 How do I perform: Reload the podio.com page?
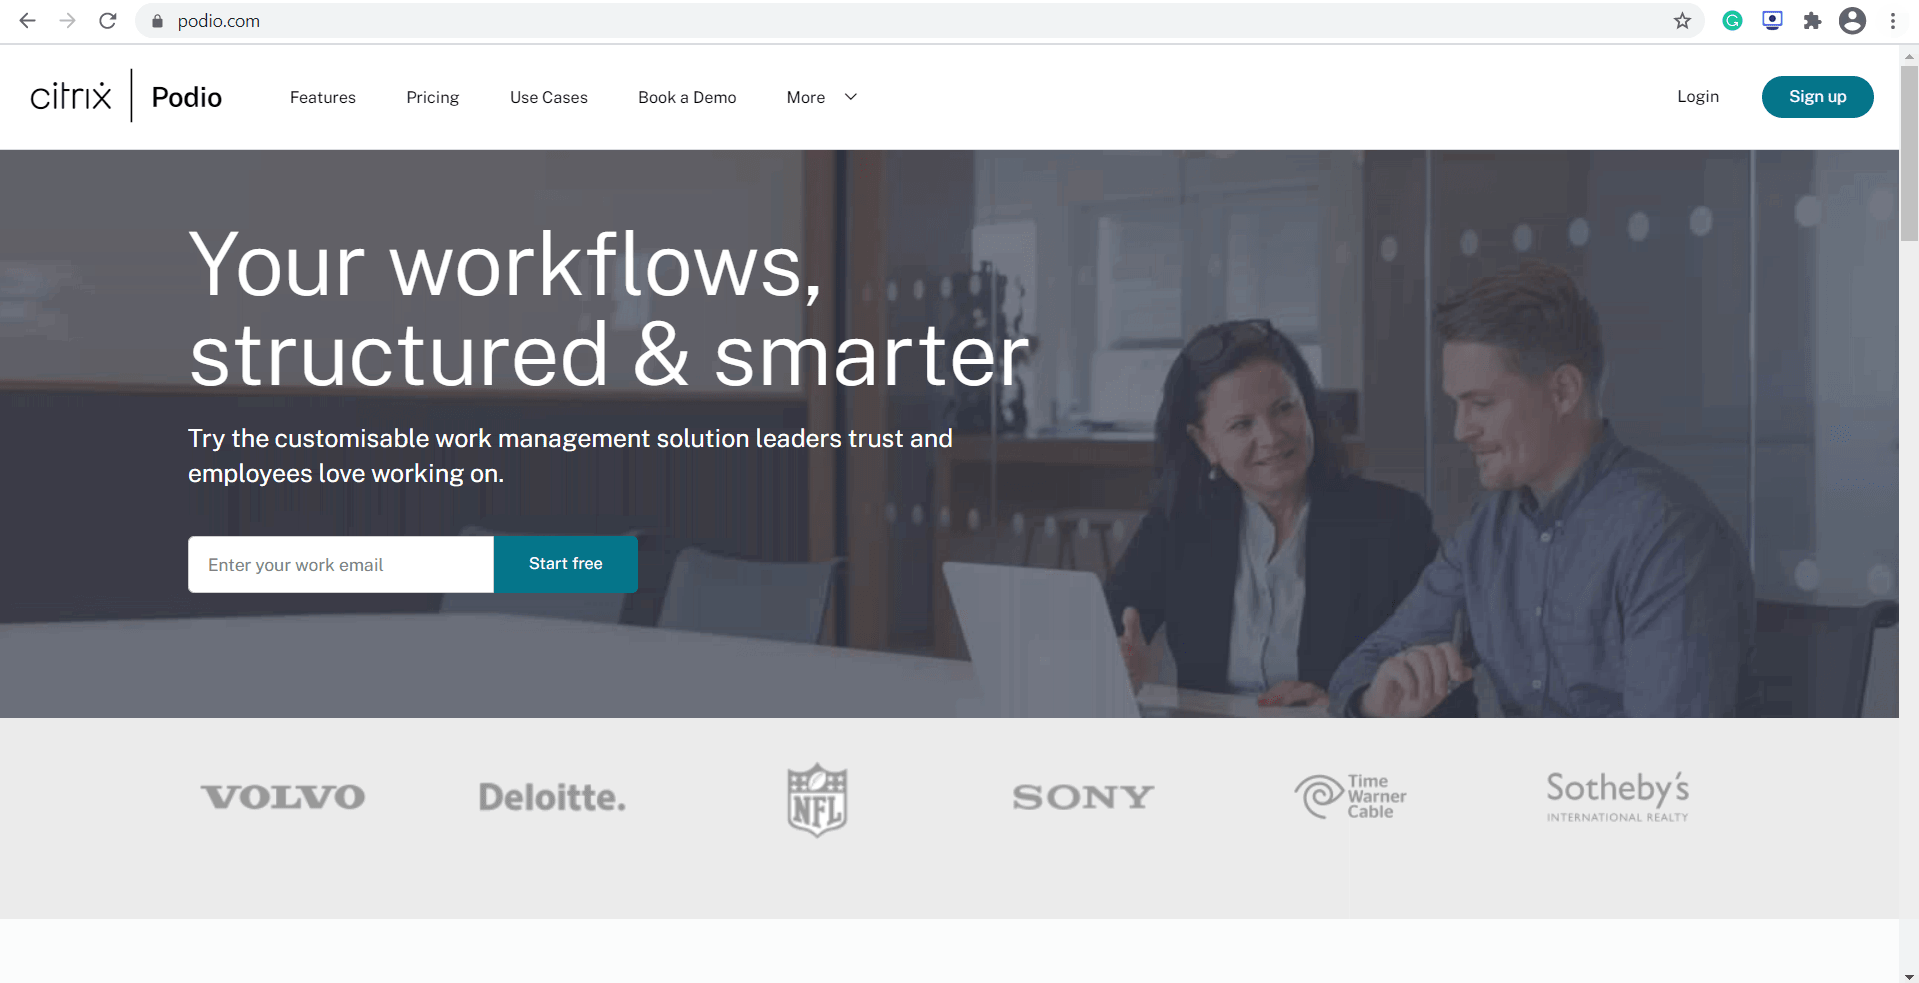point(108,21)
